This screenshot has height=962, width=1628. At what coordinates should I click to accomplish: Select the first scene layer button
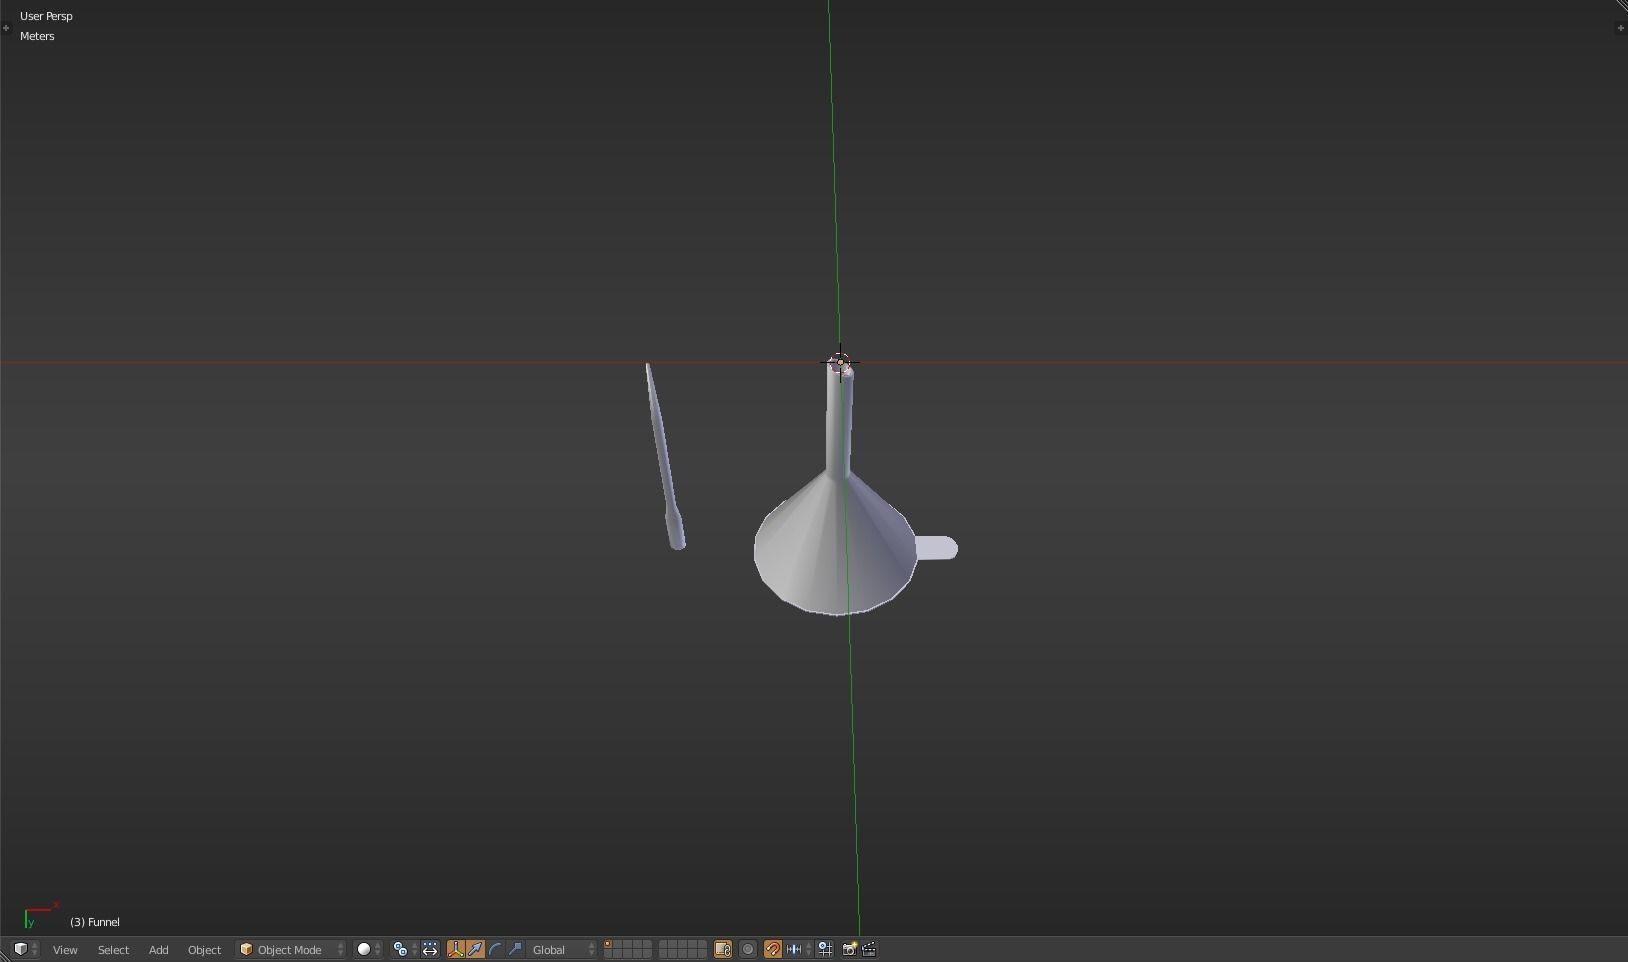tap(608, 945)
